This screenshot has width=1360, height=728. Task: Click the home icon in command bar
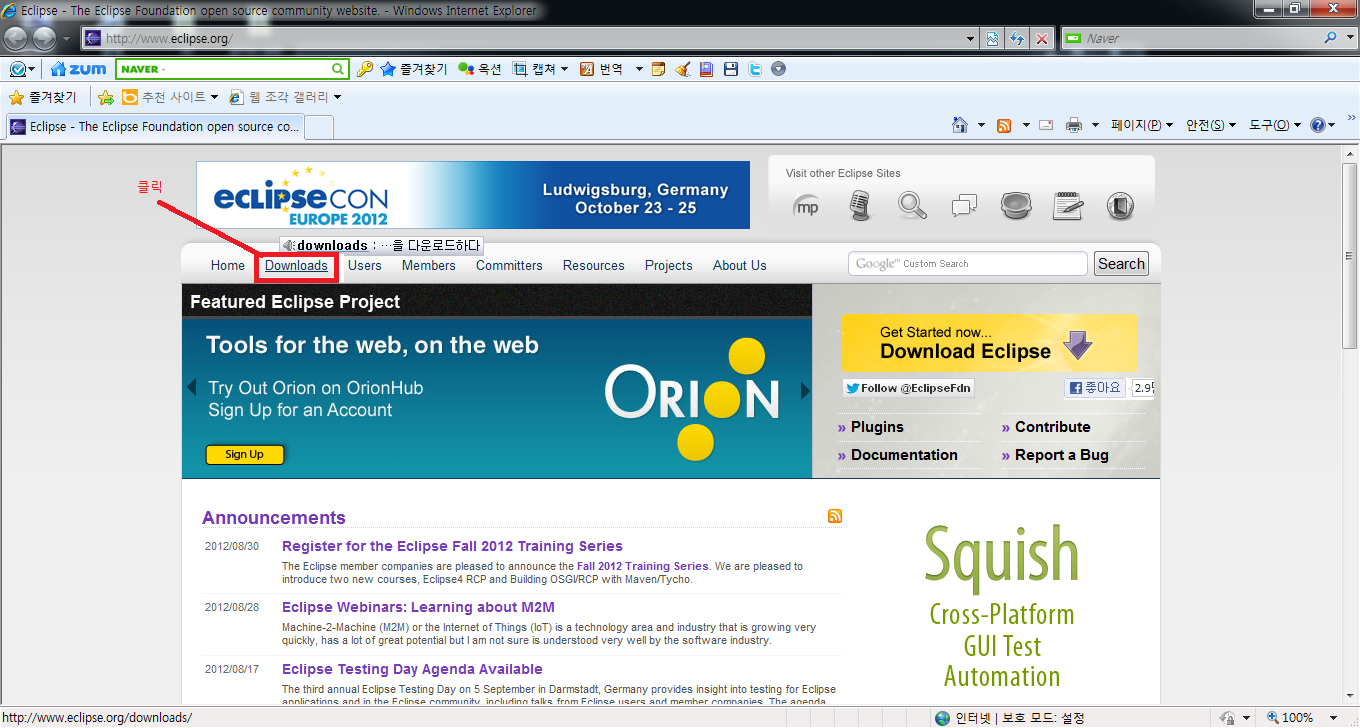click(960, 125)
